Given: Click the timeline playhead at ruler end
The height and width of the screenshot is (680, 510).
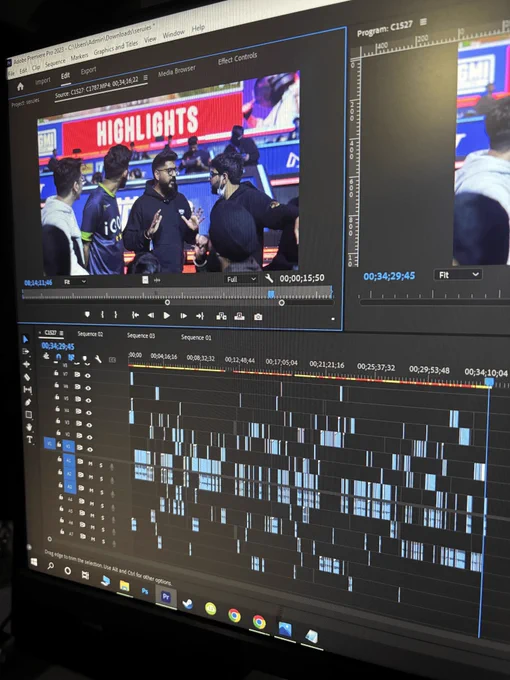Looking at the screenshot, I should click(x=489, y=382).
